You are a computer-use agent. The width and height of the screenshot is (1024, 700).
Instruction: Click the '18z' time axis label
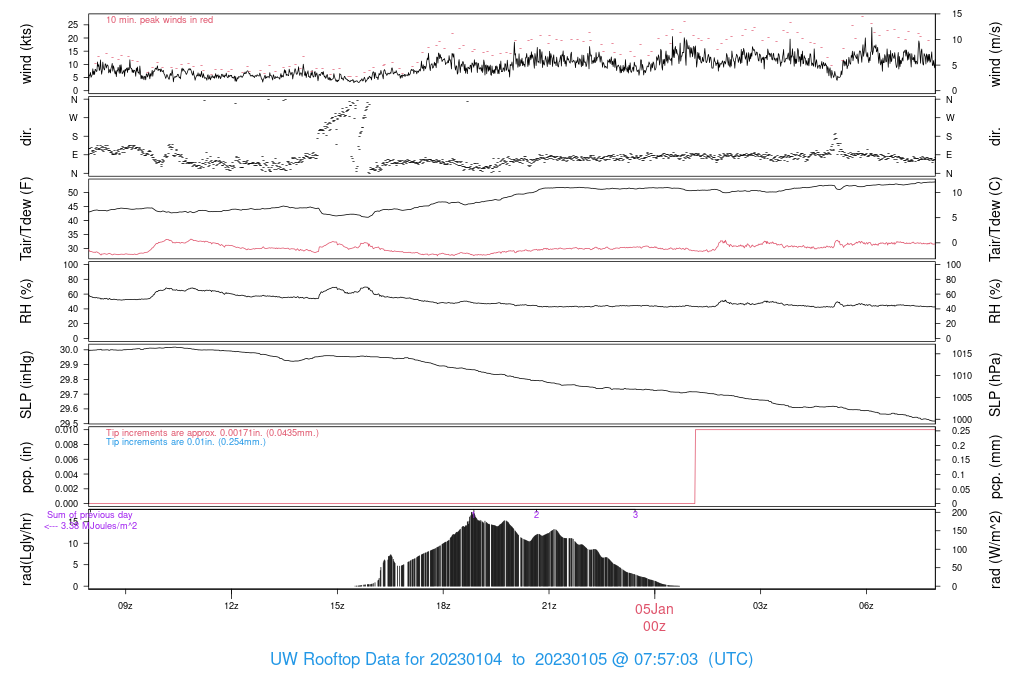click(x=443, y=606)
